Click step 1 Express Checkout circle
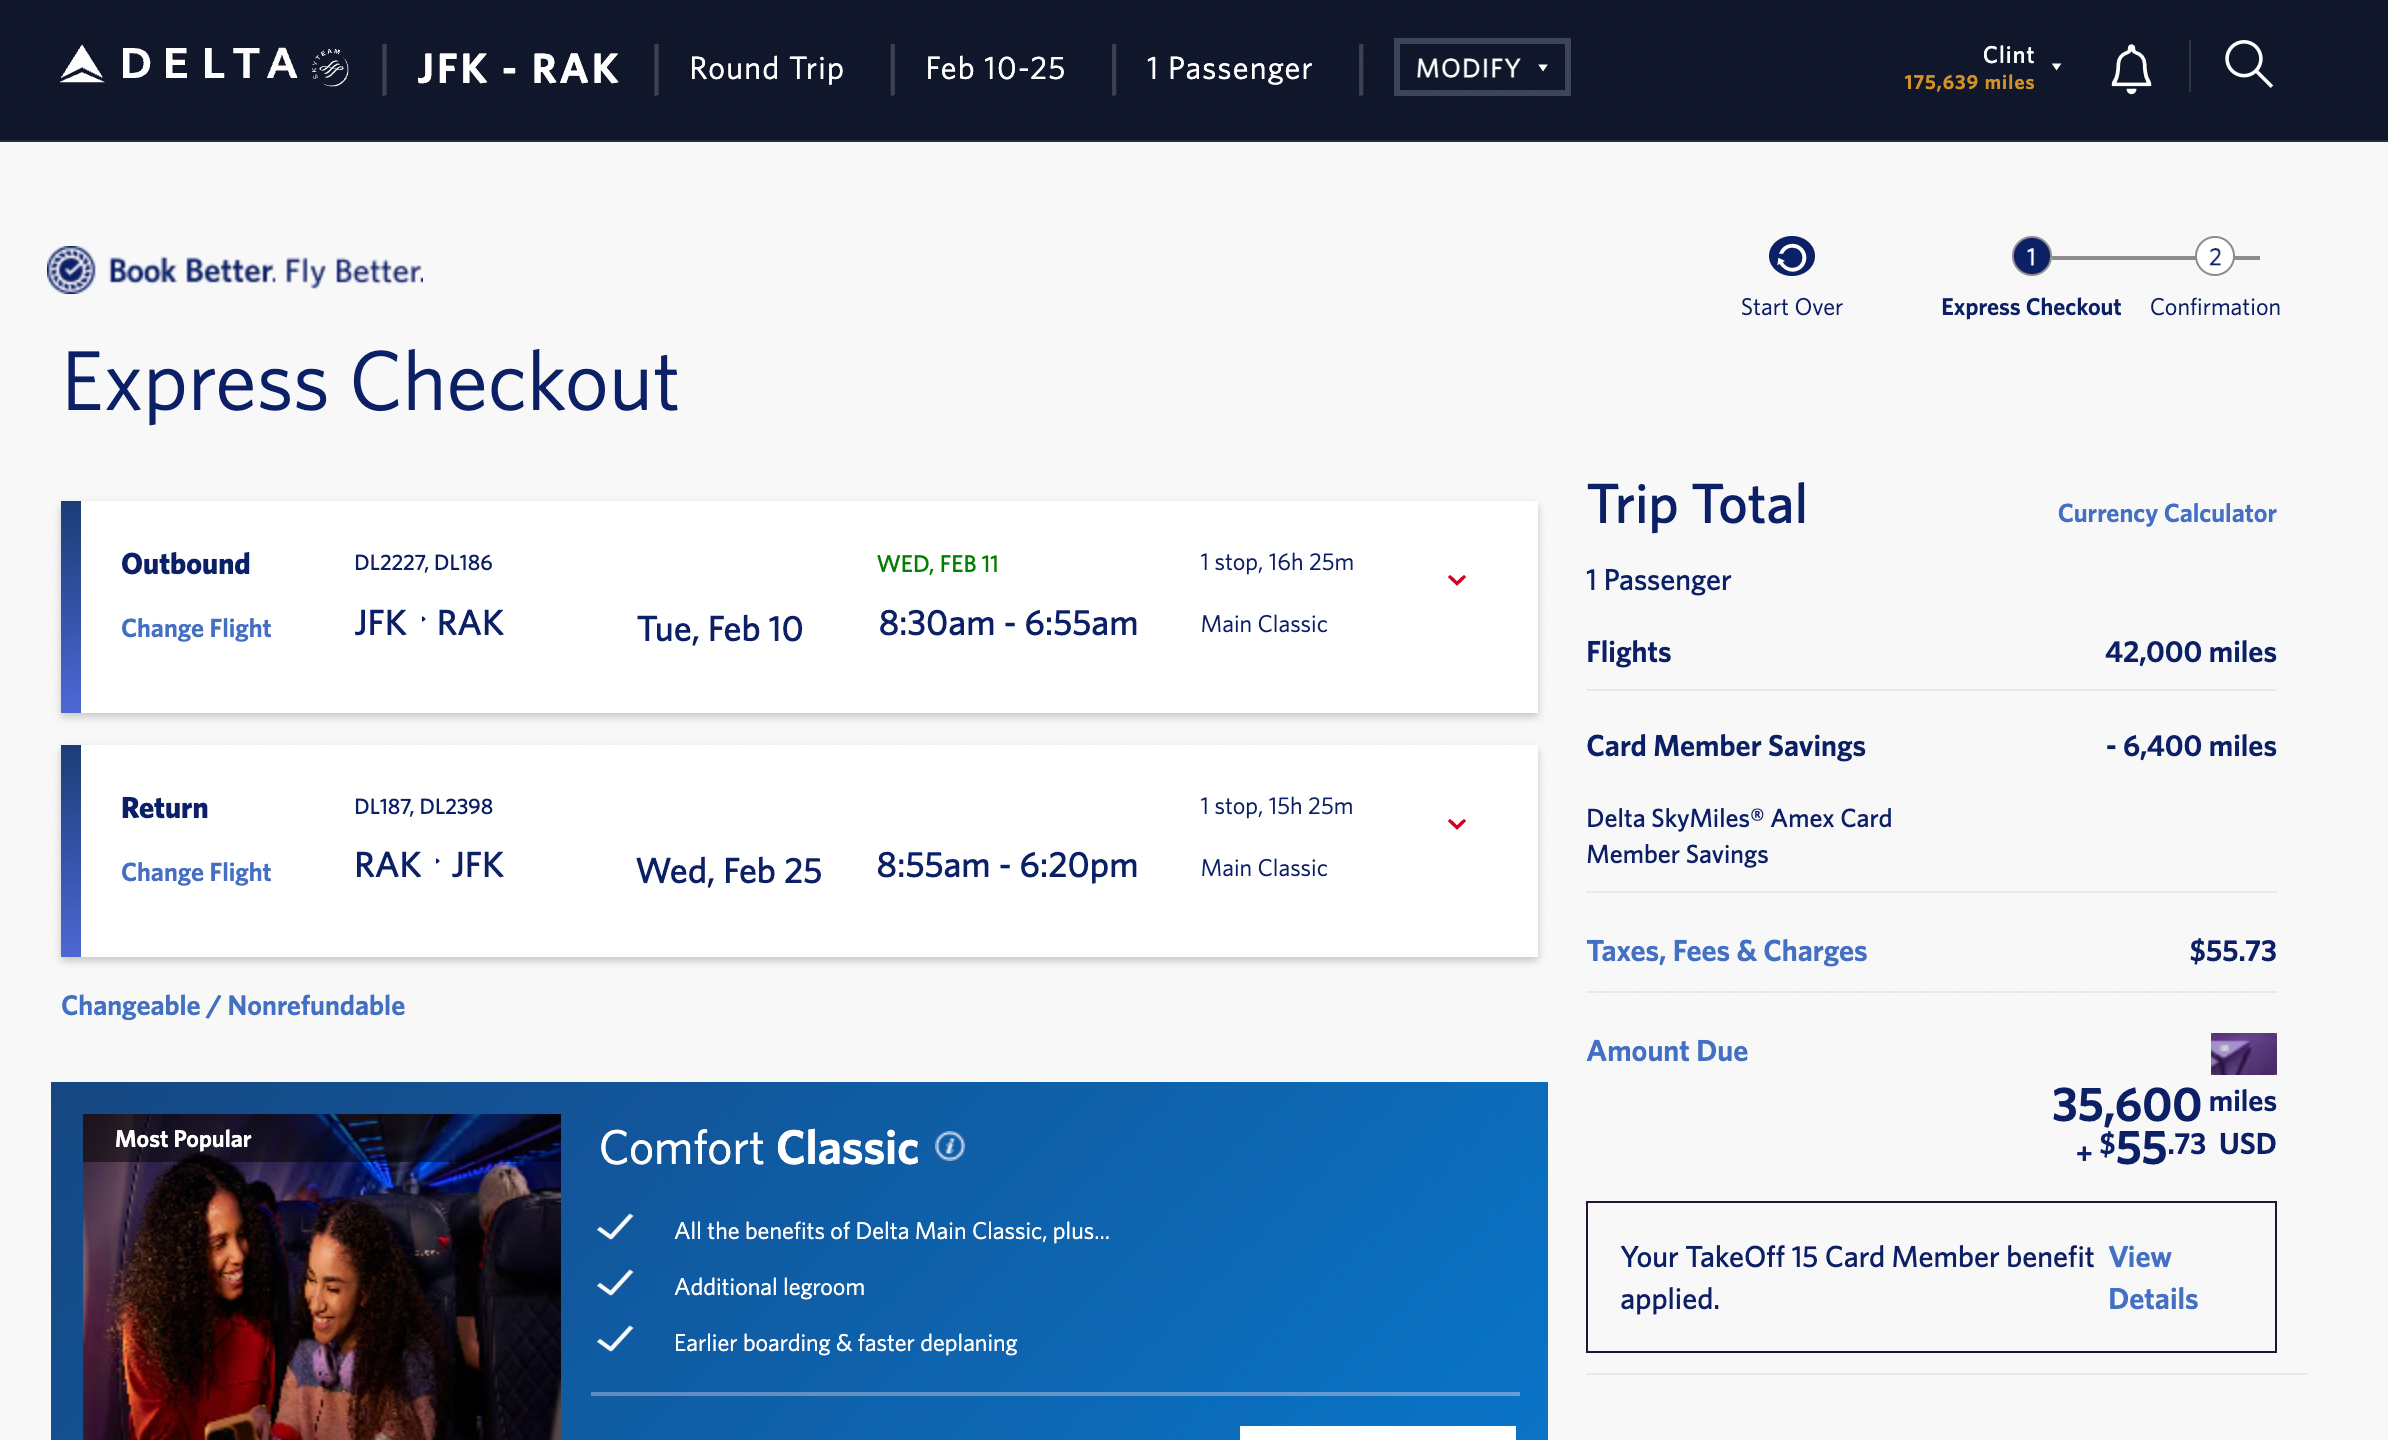This screenshot has height=1440, width=2388. (2030, 257)
